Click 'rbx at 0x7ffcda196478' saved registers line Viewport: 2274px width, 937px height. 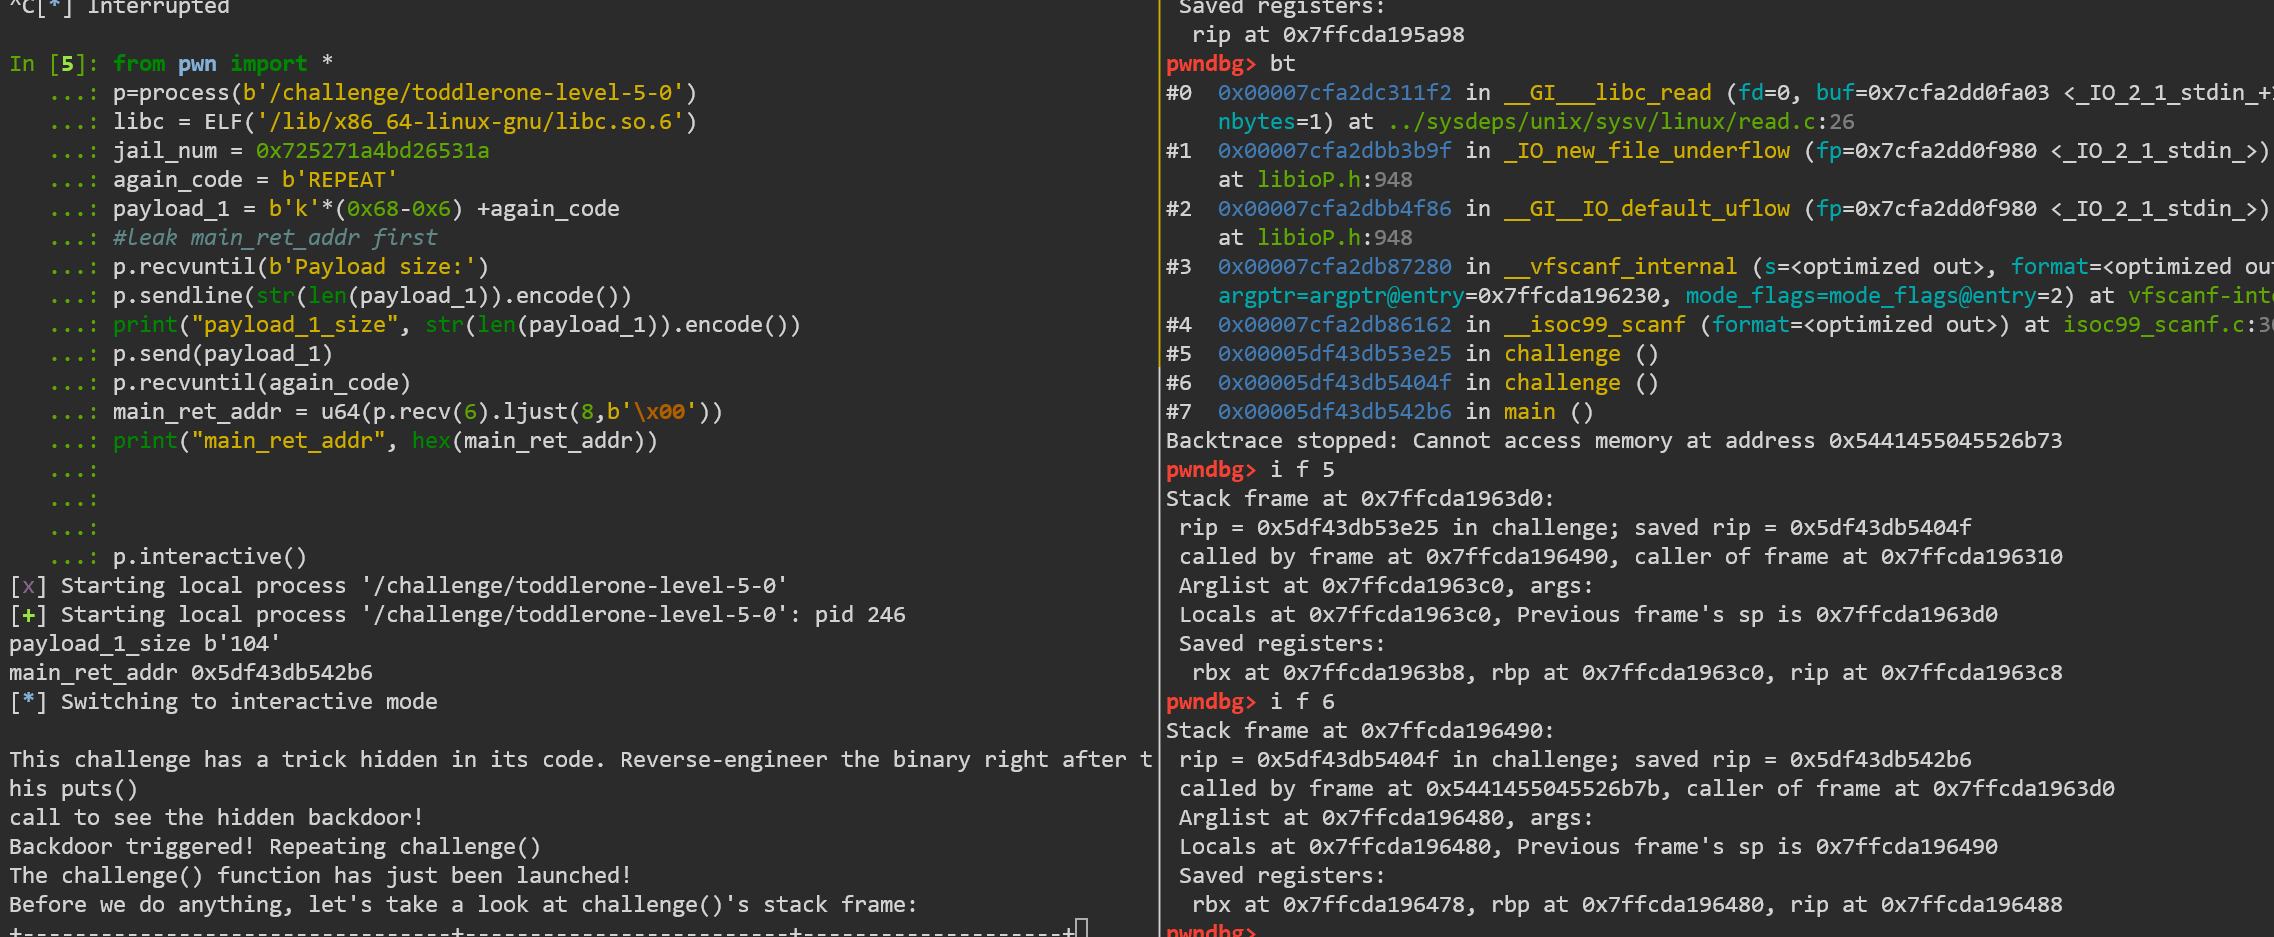[1627, 905]
